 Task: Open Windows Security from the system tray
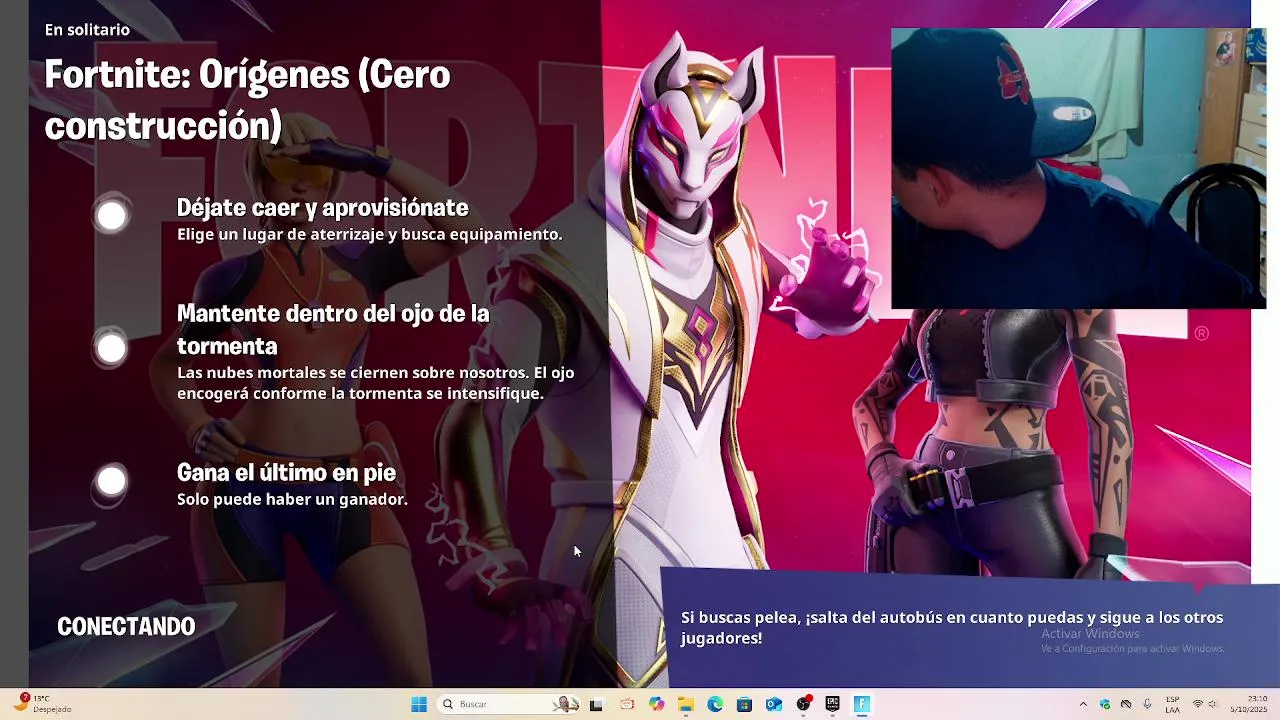[x=1105, y=704]
